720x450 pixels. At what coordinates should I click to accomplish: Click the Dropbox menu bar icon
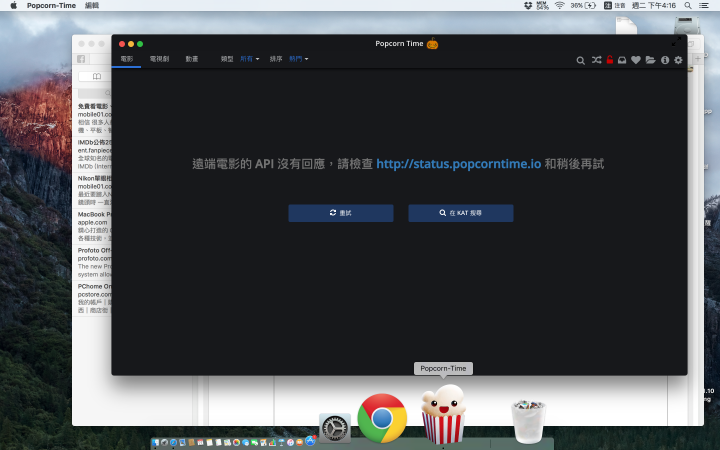click(x=528, y=6)
